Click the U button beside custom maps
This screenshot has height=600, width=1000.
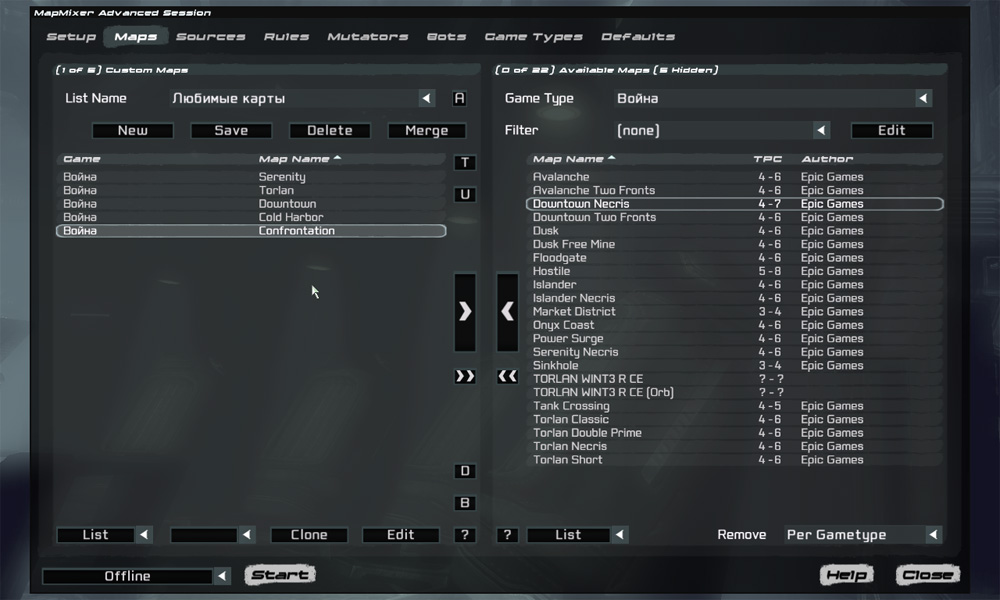click(465, 194)
